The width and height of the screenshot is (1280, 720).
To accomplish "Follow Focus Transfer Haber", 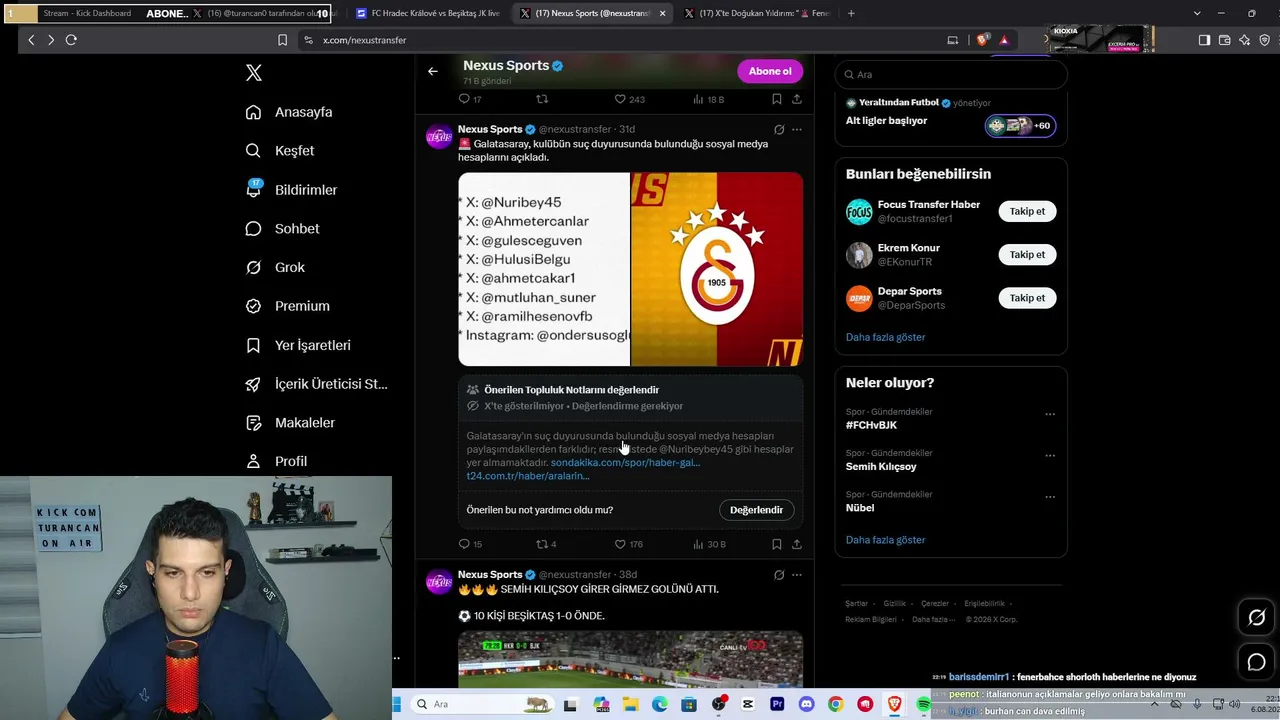I will (1027, 211).
